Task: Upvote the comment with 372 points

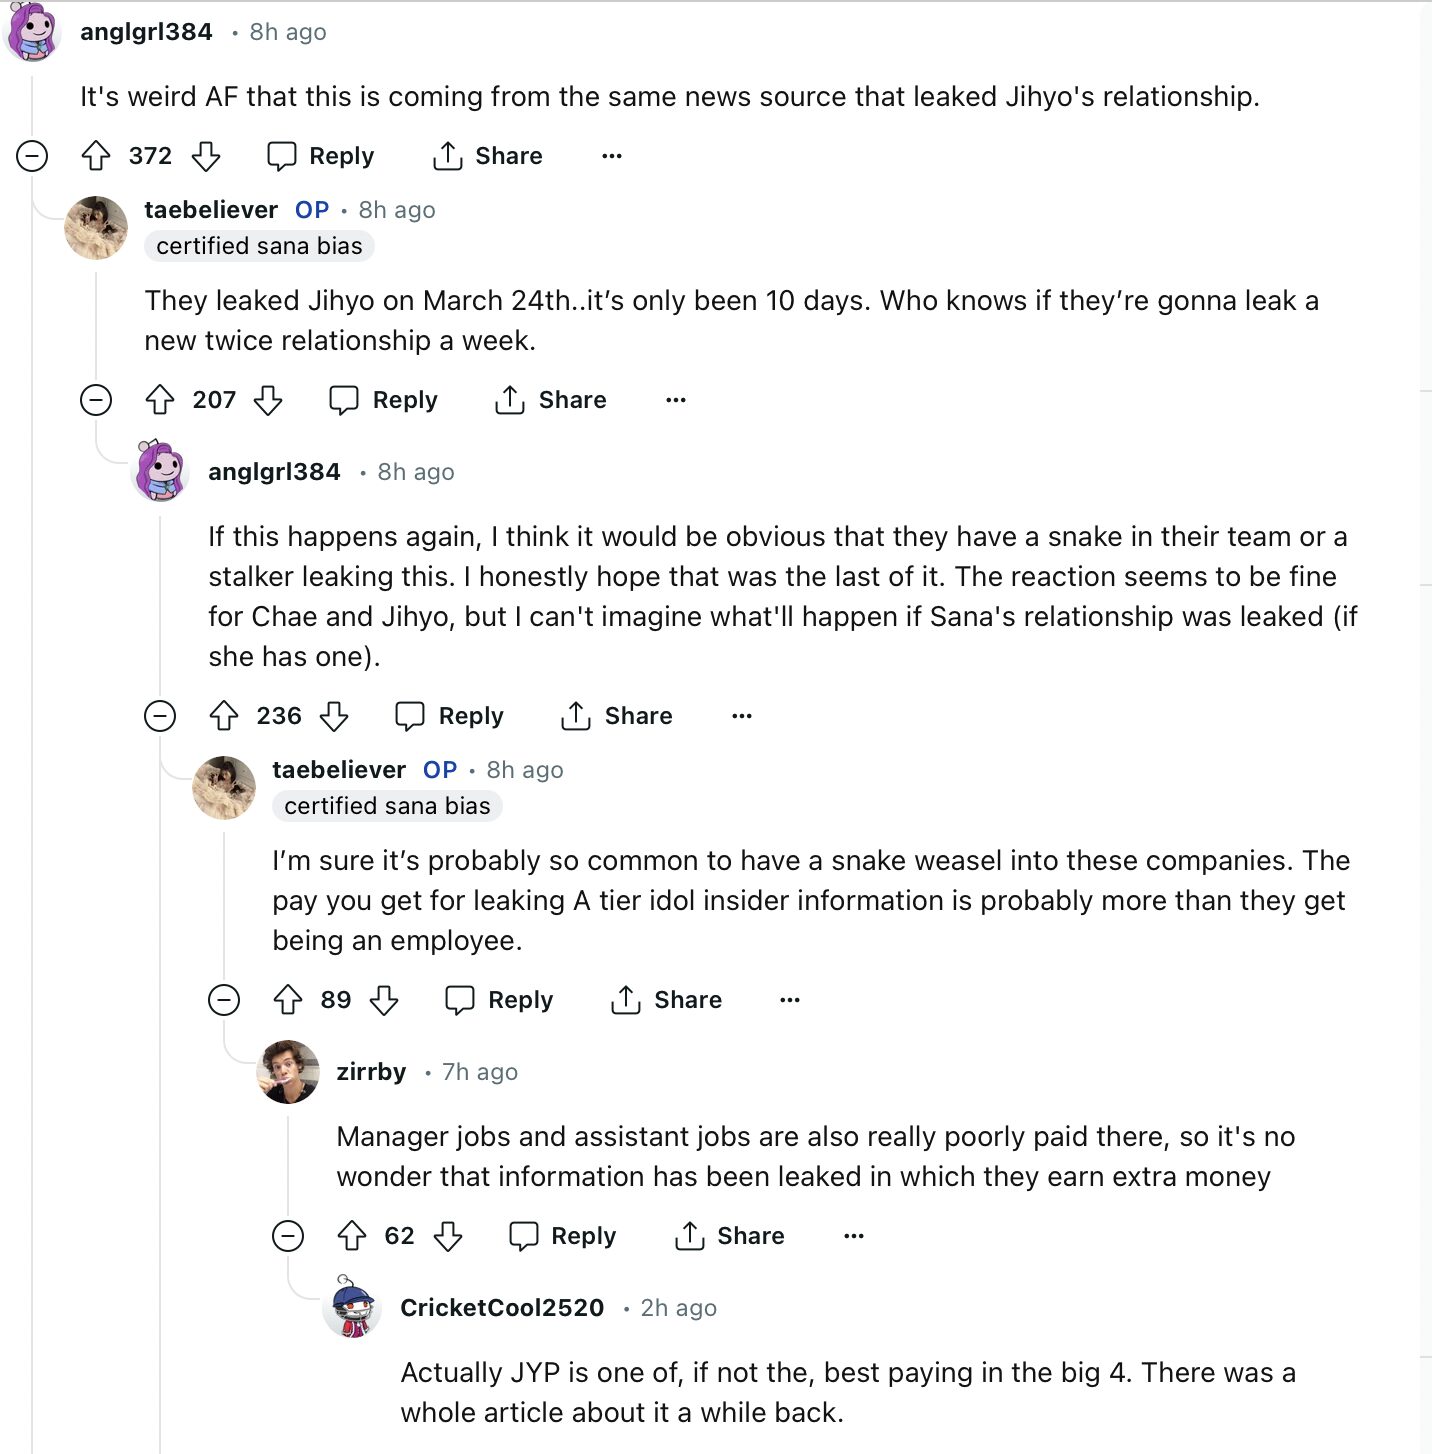Action: (x=96, y=156)
